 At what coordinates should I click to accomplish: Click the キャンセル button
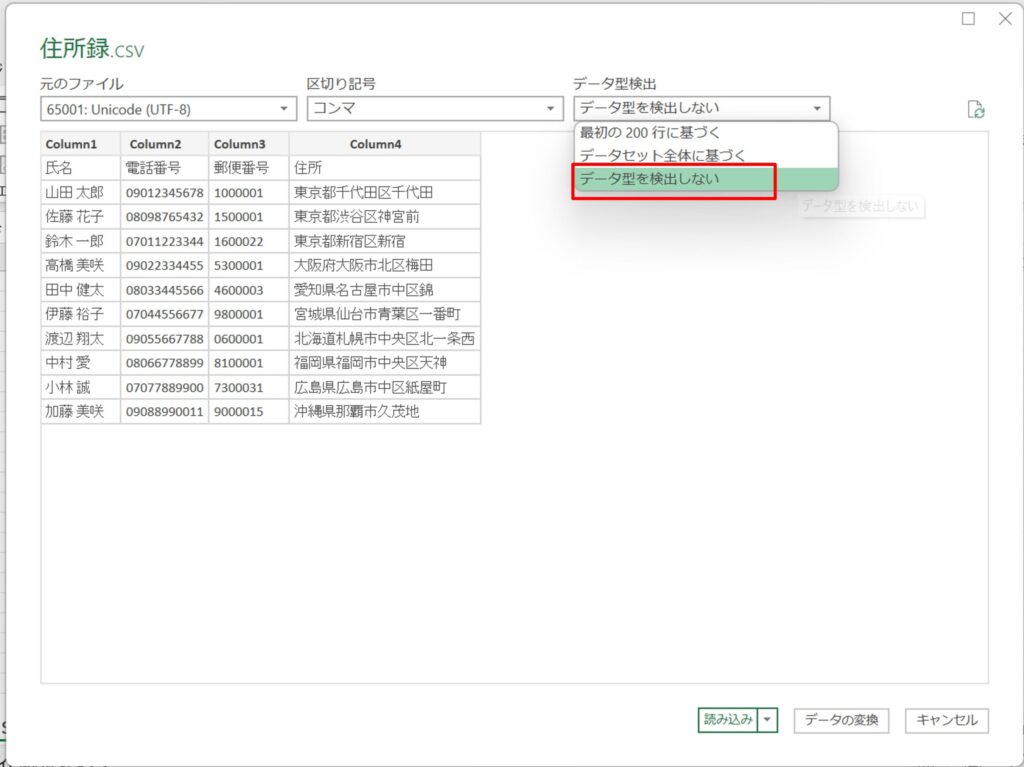pos(947,720)
